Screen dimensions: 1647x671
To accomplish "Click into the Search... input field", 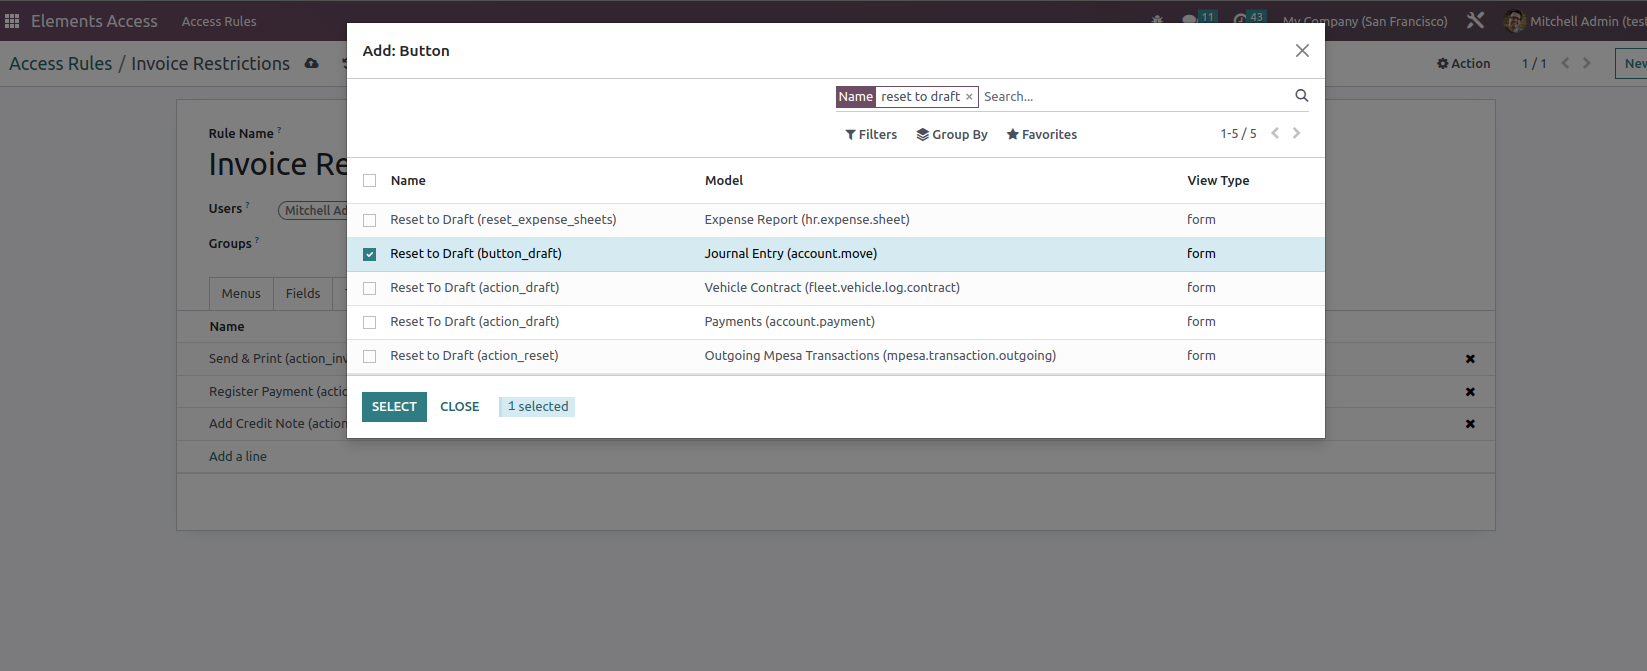I will (x=1135, y=97).
